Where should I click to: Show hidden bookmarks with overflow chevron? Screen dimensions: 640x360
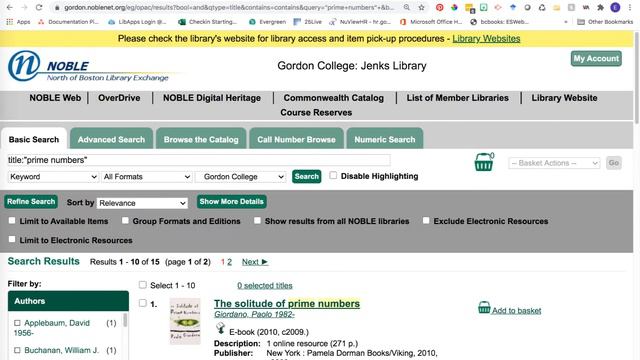[x=566, y=22]
